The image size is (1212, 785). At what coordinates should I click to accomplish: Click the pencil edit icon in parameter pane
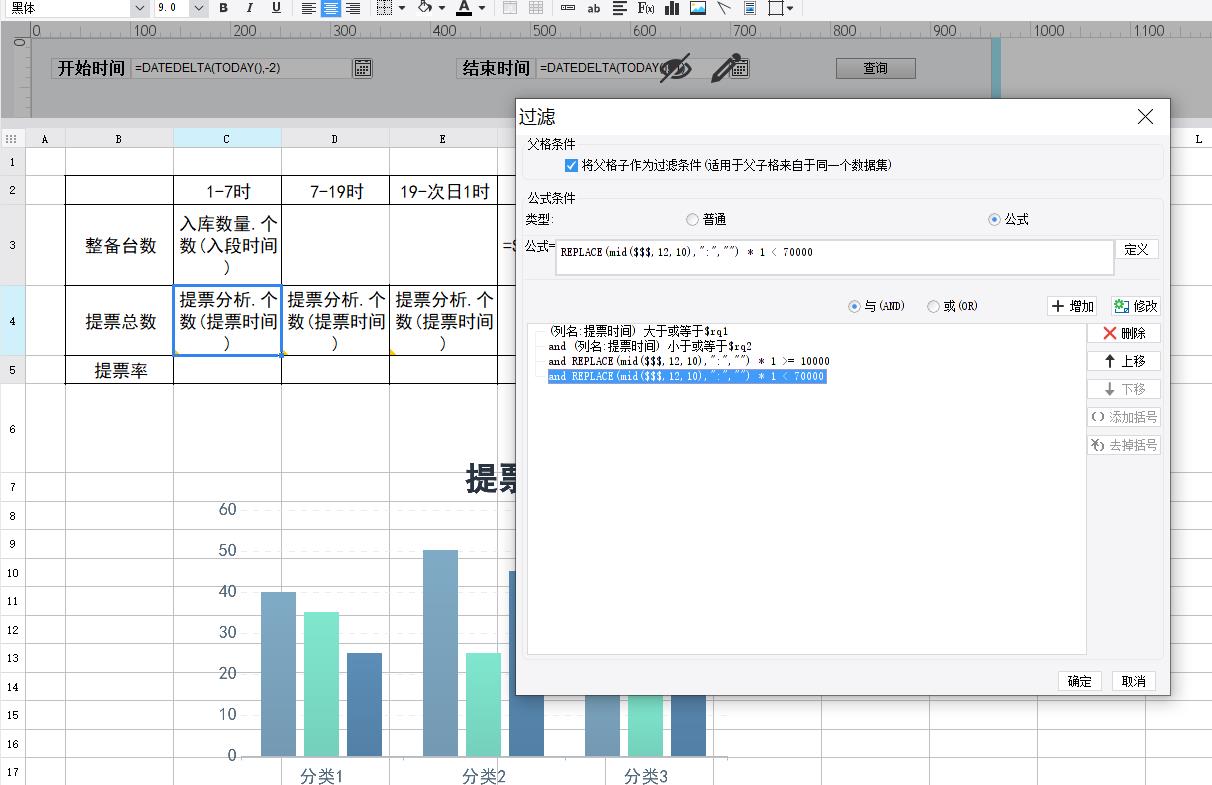(x=727, y=67)
